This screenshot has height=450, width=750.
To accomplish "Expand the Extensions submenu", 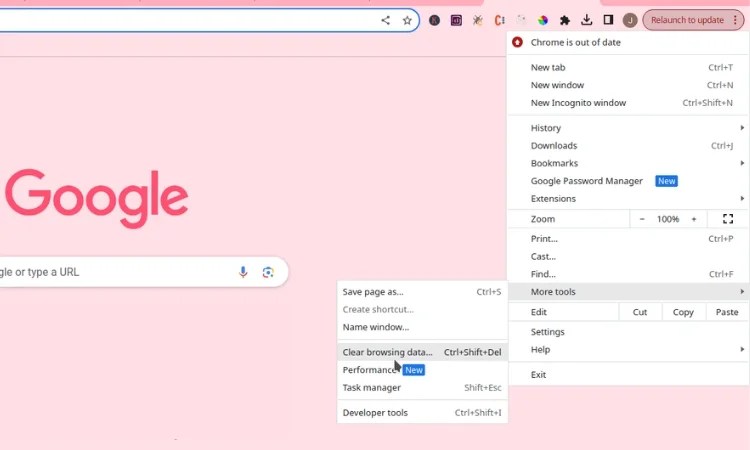I will (x=628, y=198).
